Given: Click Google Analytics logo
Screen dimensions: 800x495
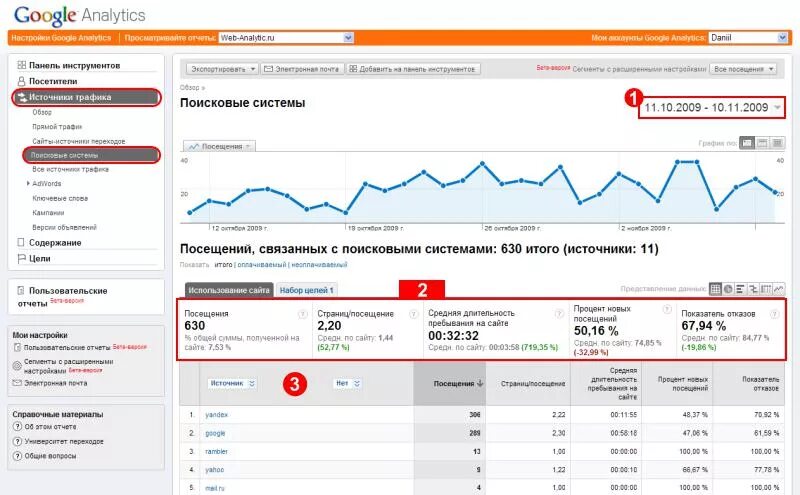Looking at the screenshot, I should [x=80, y=16].
